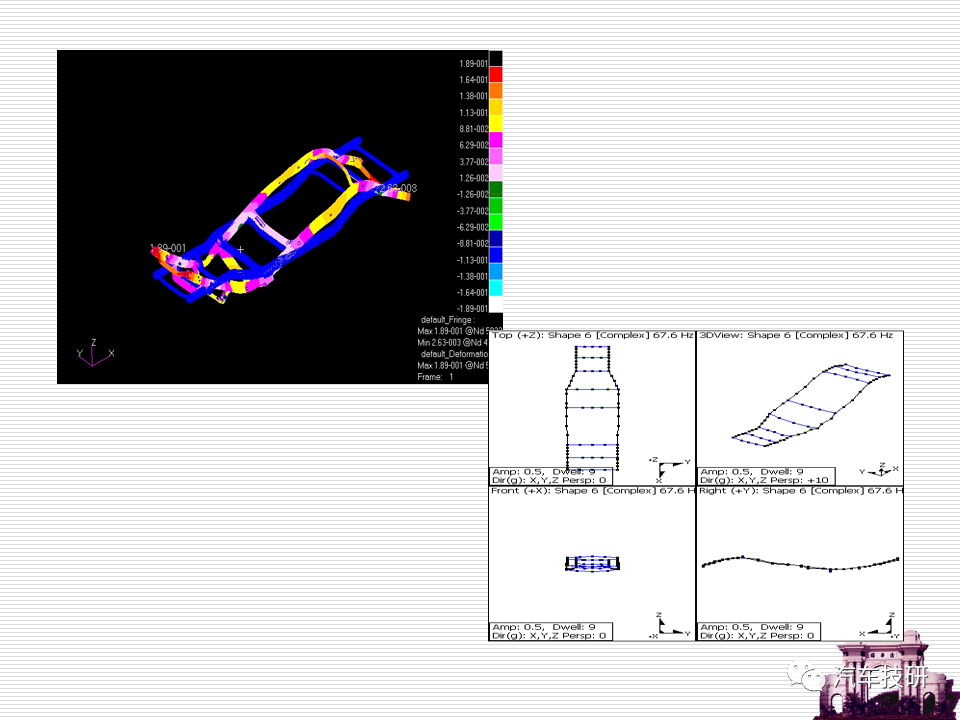
Task: Click the Amp/Dwell info box in the Top (+Z) panel
Action: tap(551, 476)
